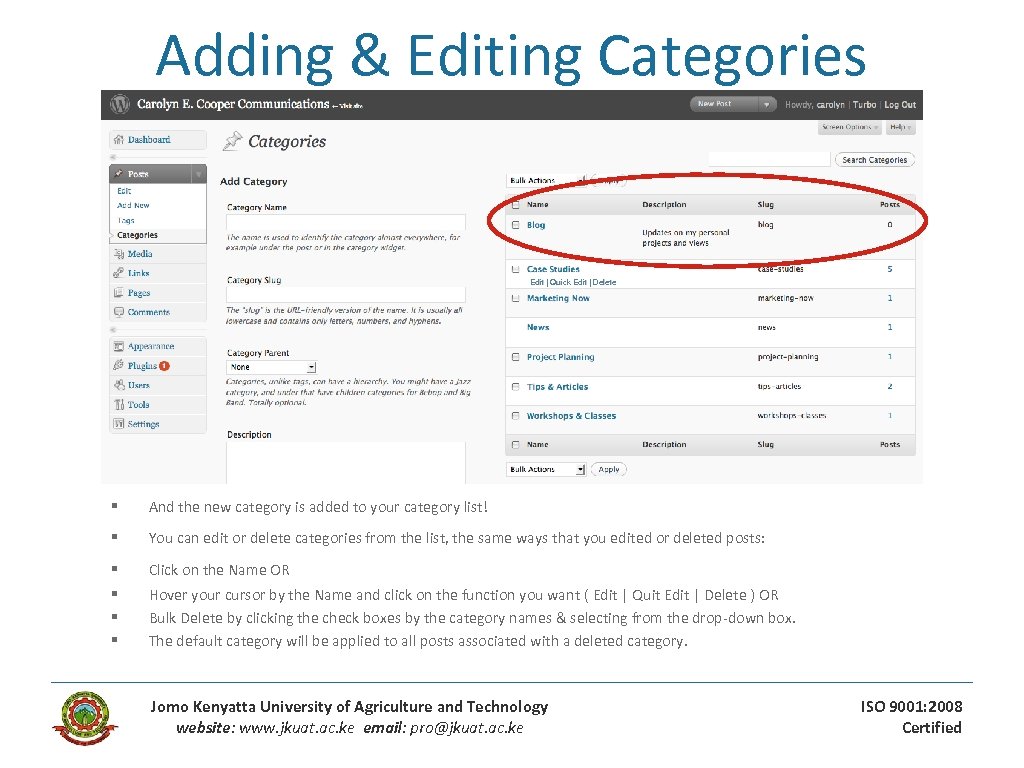Open the Settings section
1024x768 pixels.
coord(146,423)
